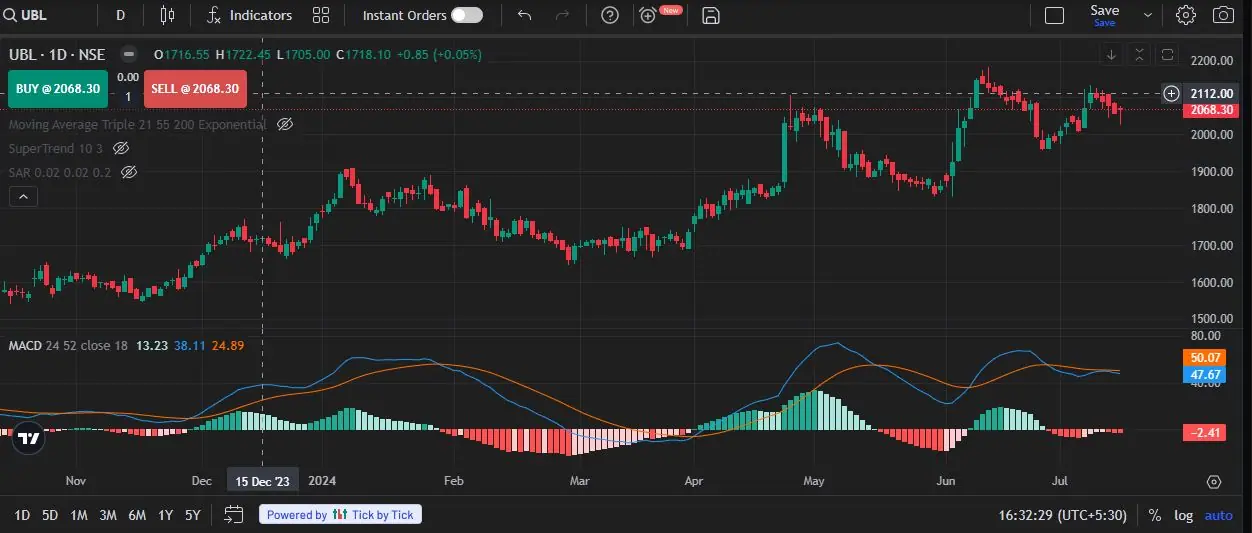Screen dimensions: 1252x533
Task: Open chart settings gear
Action: tap(1186, 15)
